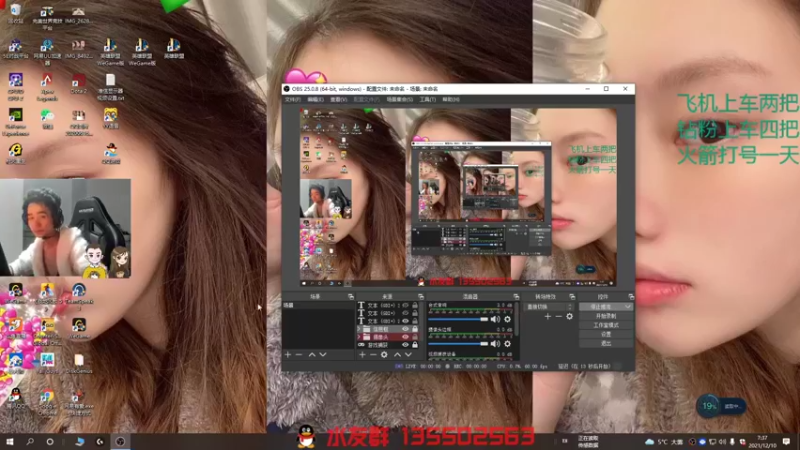Pop out the Scene Transitions dock panel
Screen dimensions: 800x450
pyautogui.click(x=572, y=296)
